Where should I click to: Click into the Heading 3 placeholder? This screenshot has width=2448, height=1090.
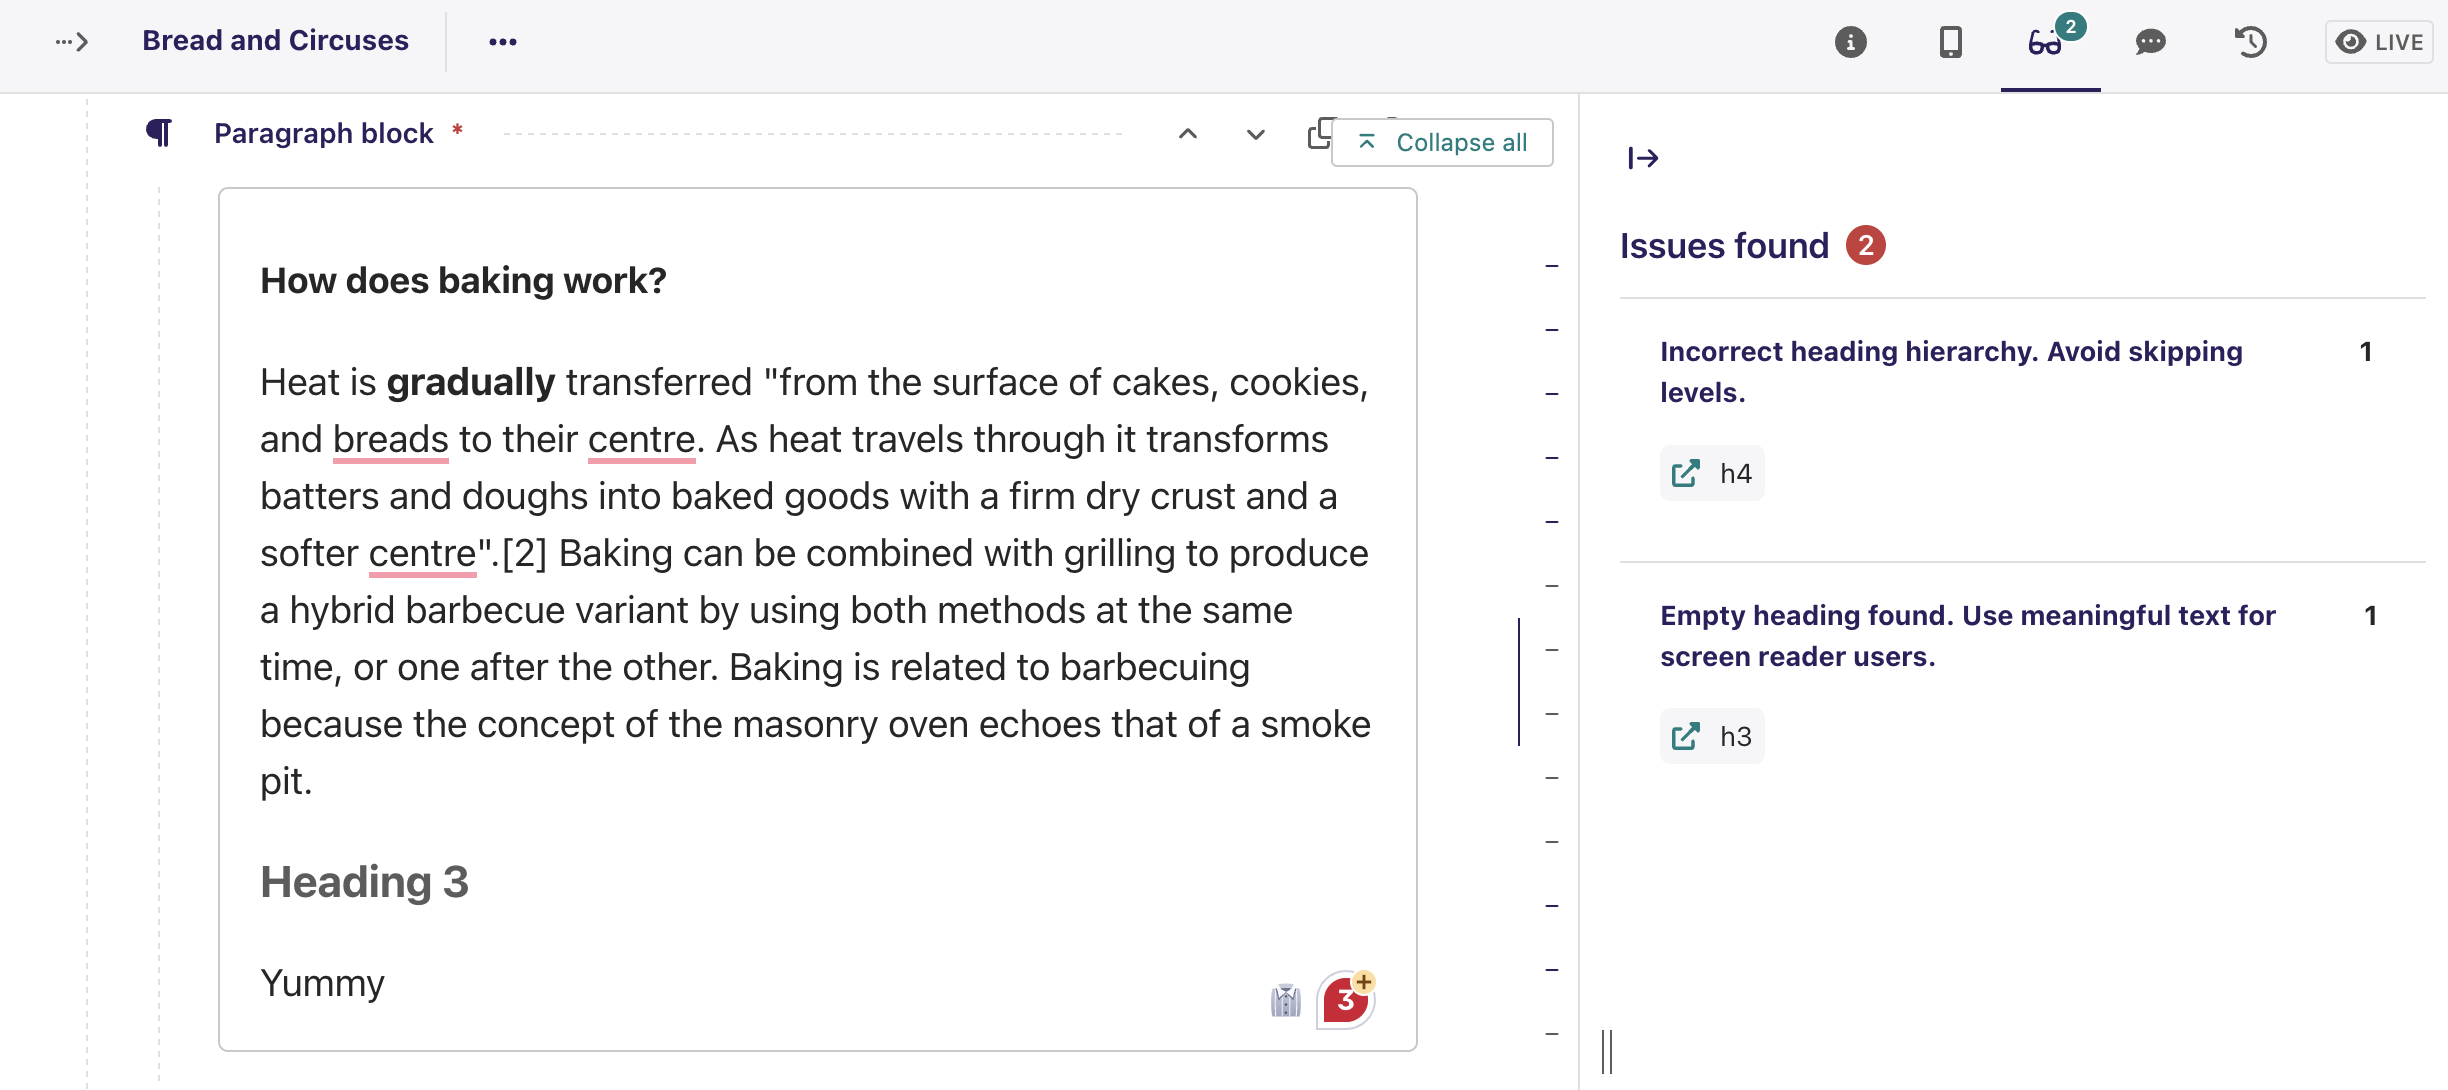(365, 882)
